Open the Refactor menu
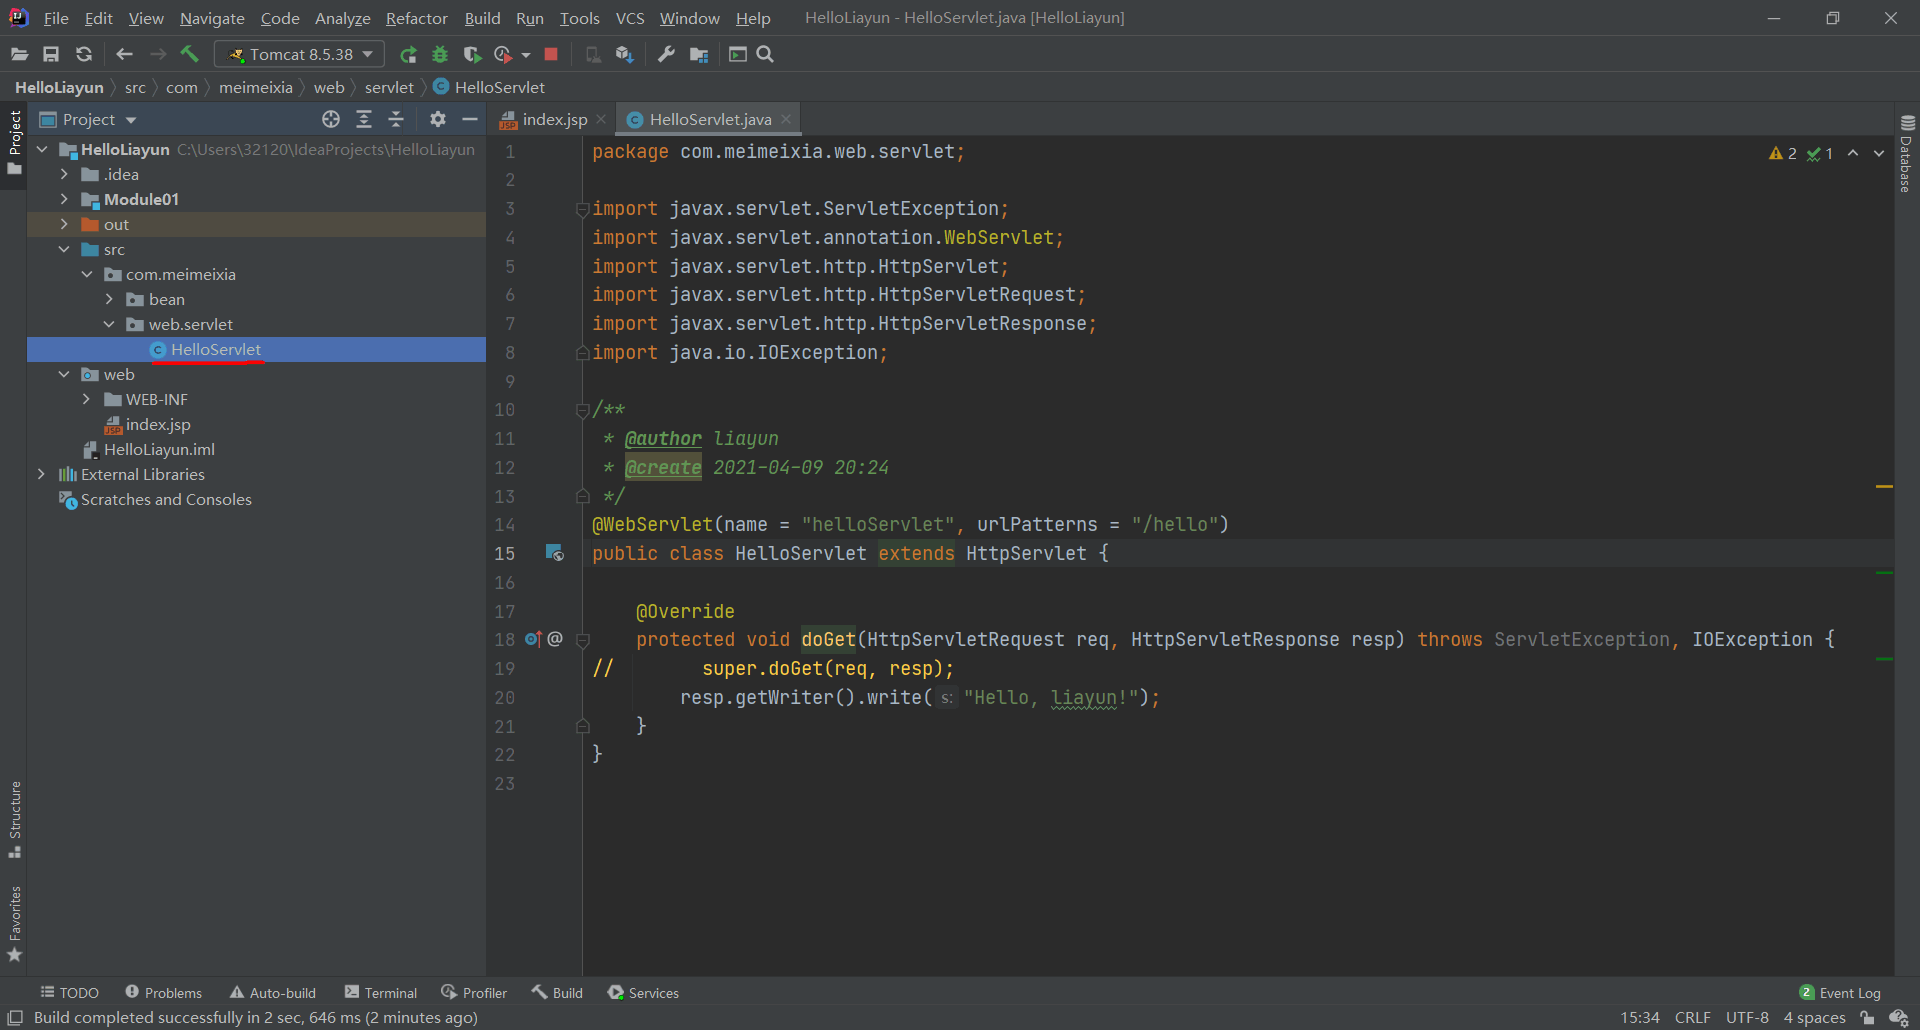1920x1030 pixels. click(417, 18)
